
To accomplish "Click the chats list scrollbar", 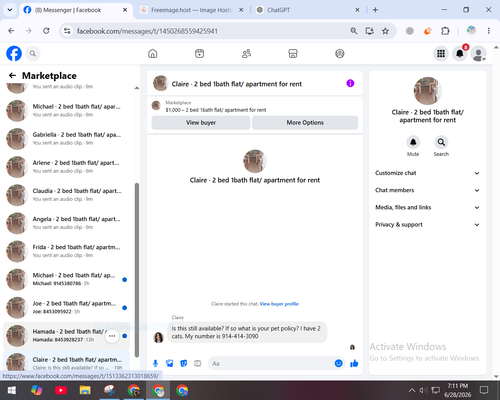I will (x=137, y=270).
